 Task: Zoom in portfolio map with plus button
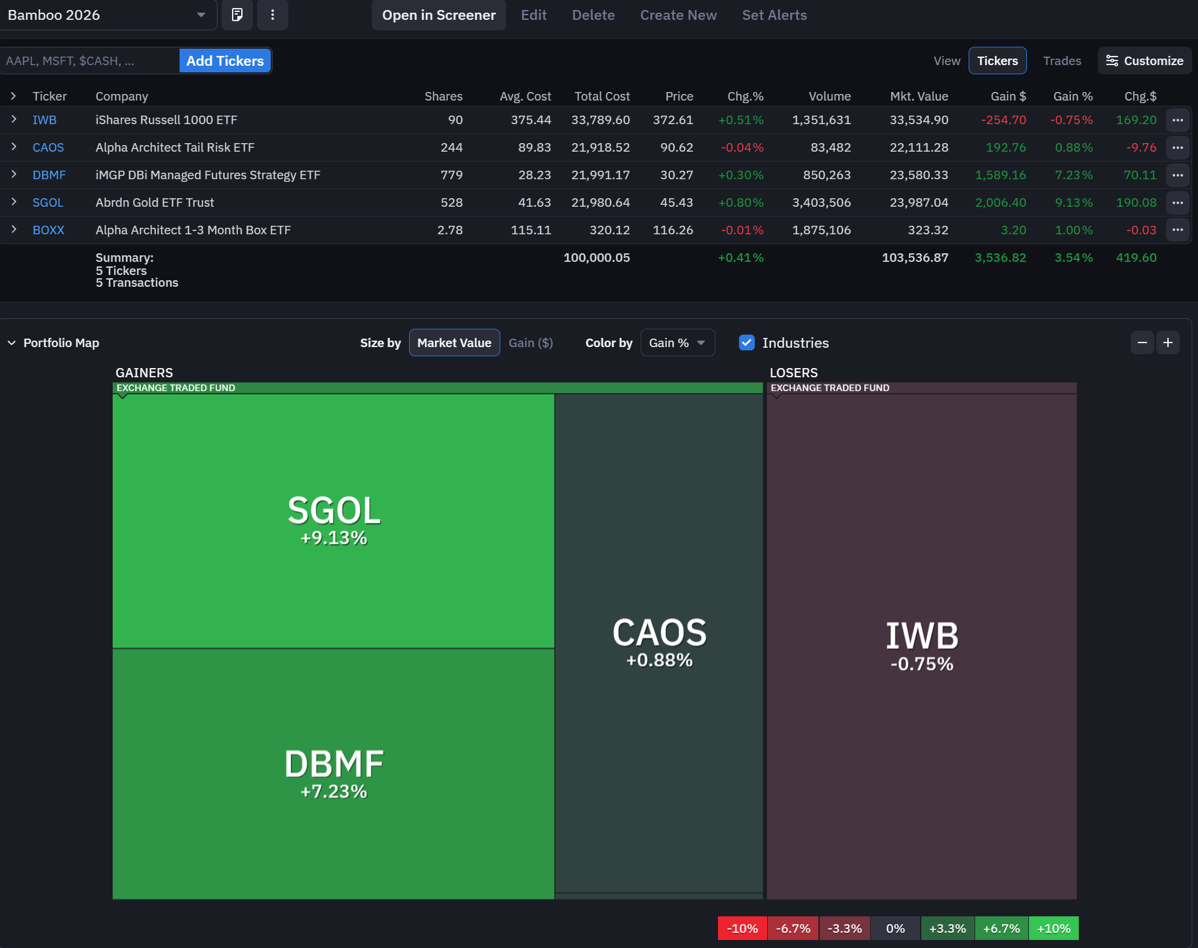click(1168, 343)
